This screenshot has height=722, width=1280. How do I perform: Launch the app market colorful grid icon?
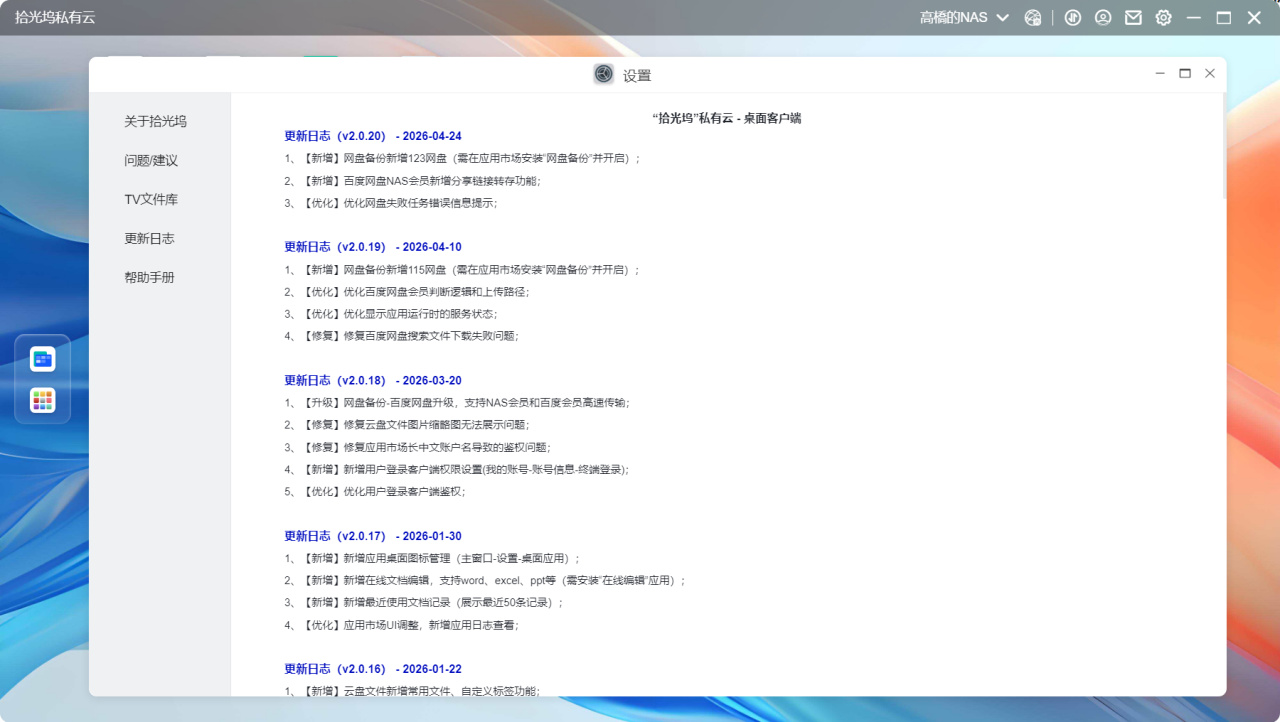click(x=43, y=401)
